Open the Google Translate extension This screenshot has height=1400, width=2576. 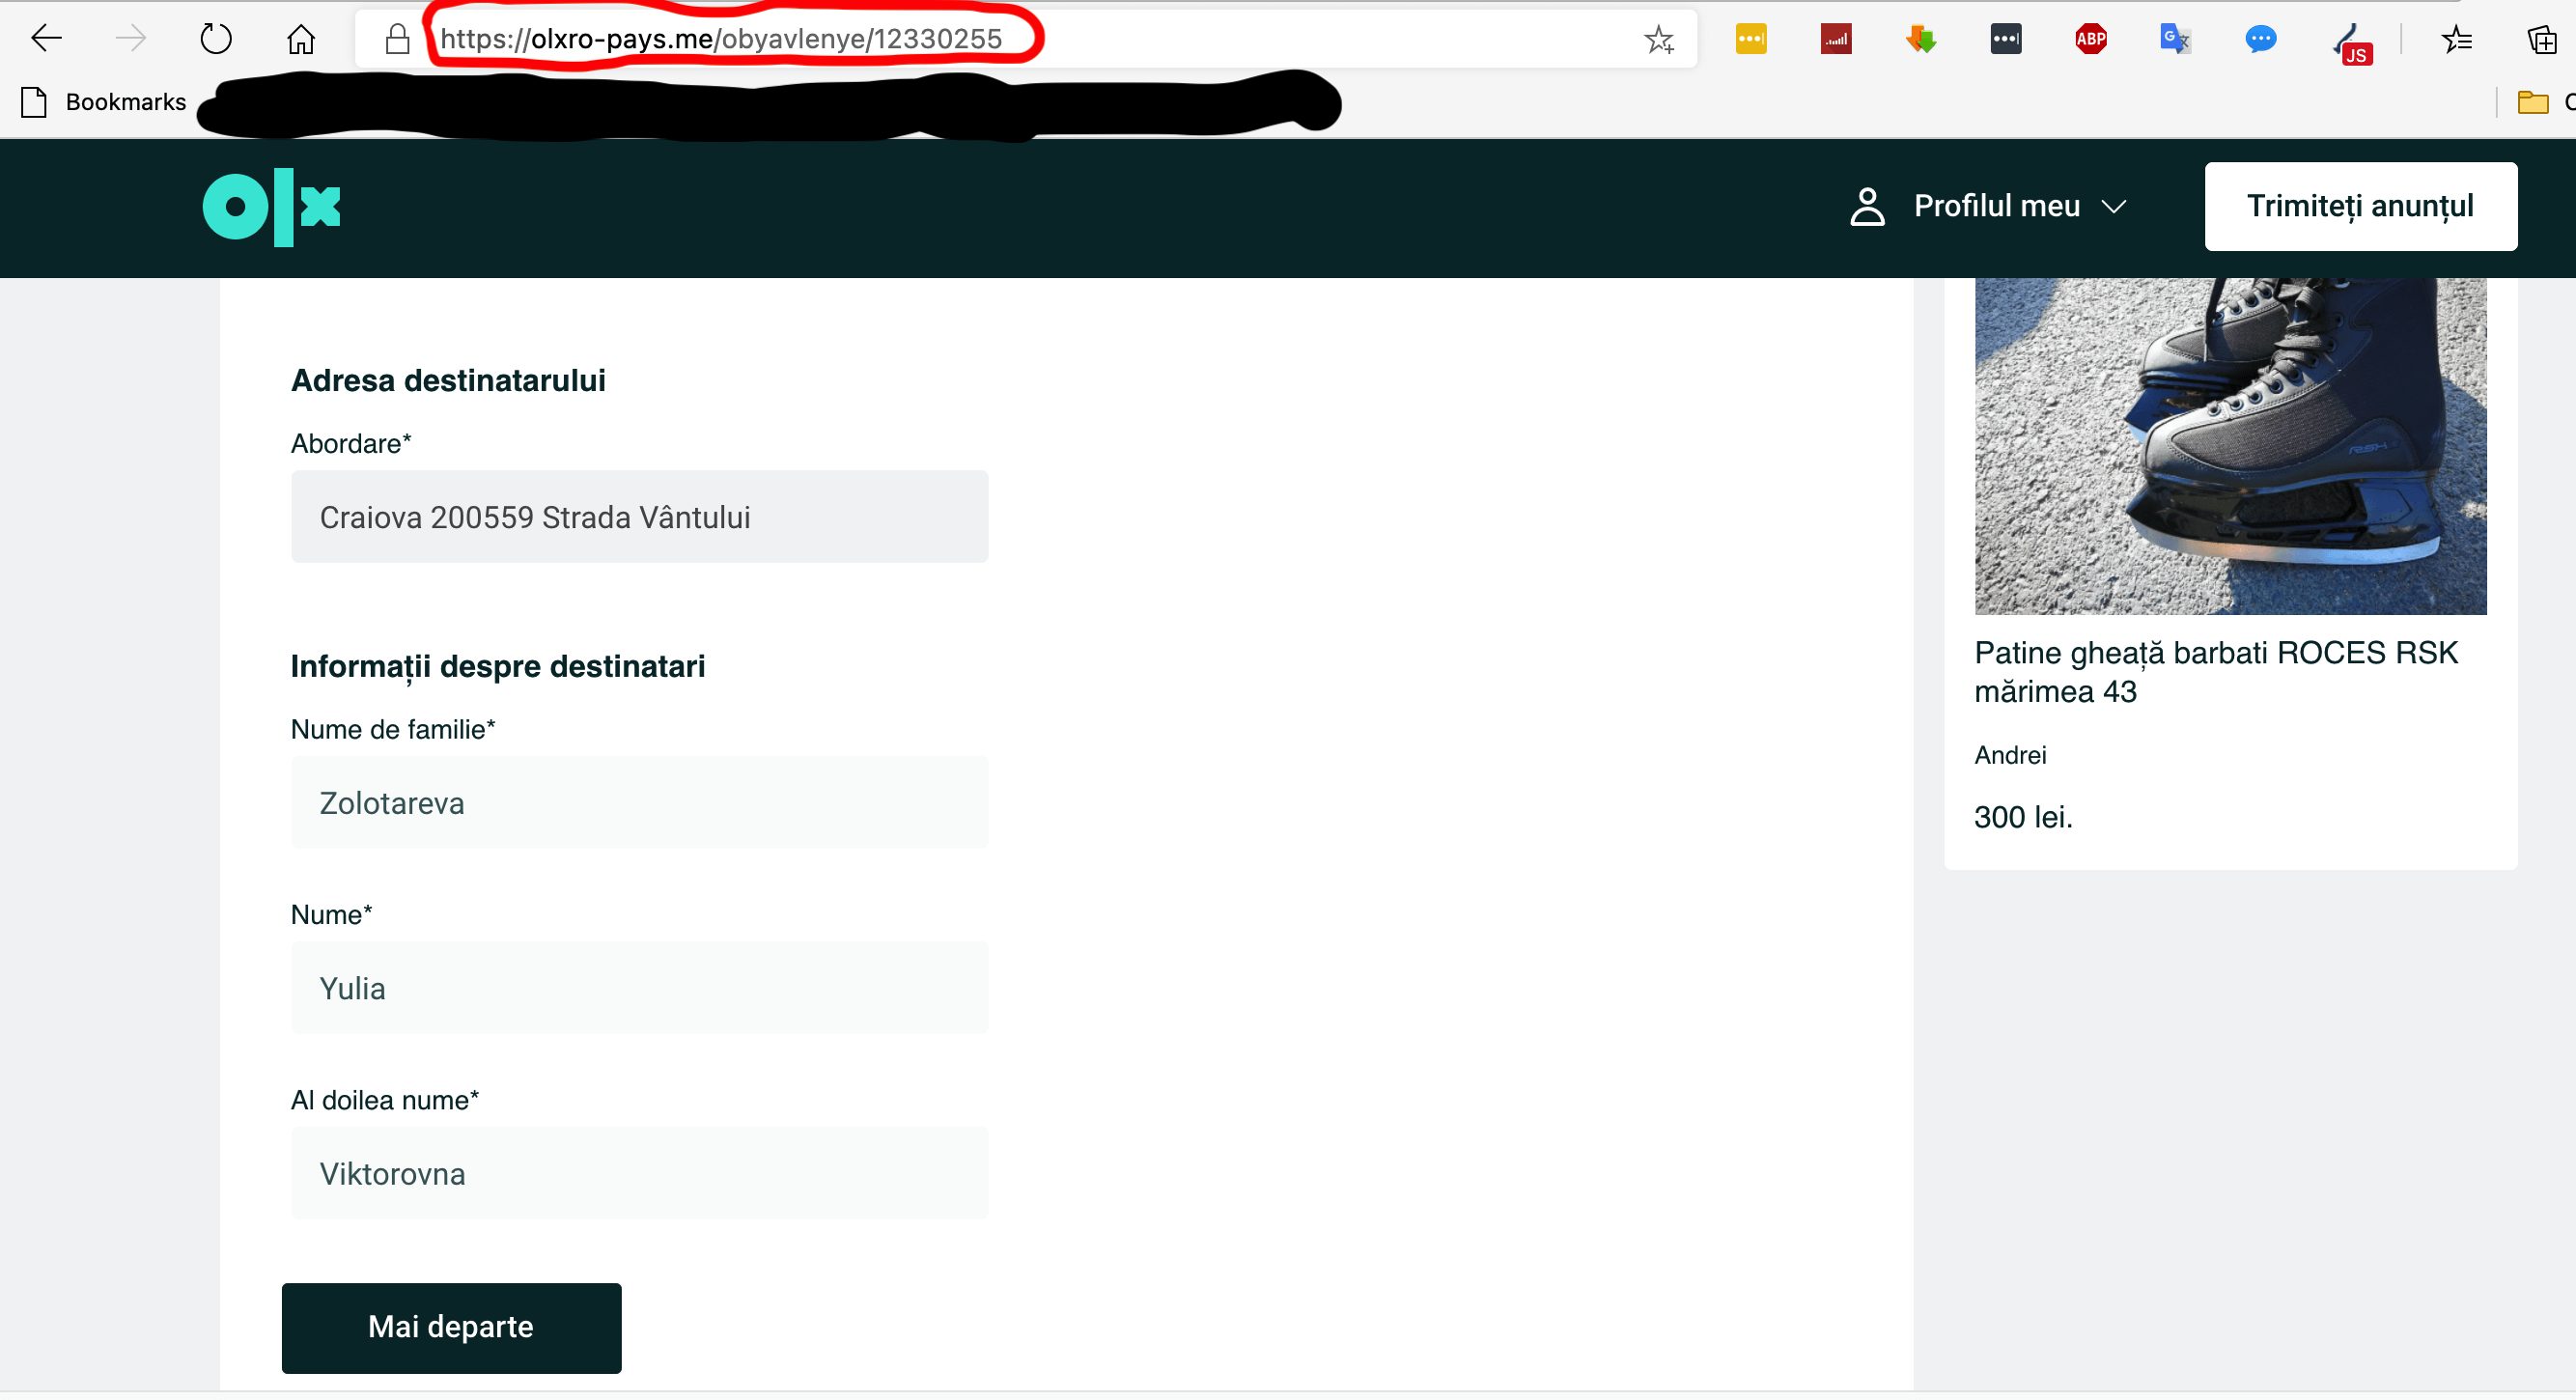click(x=2174, y=39)
